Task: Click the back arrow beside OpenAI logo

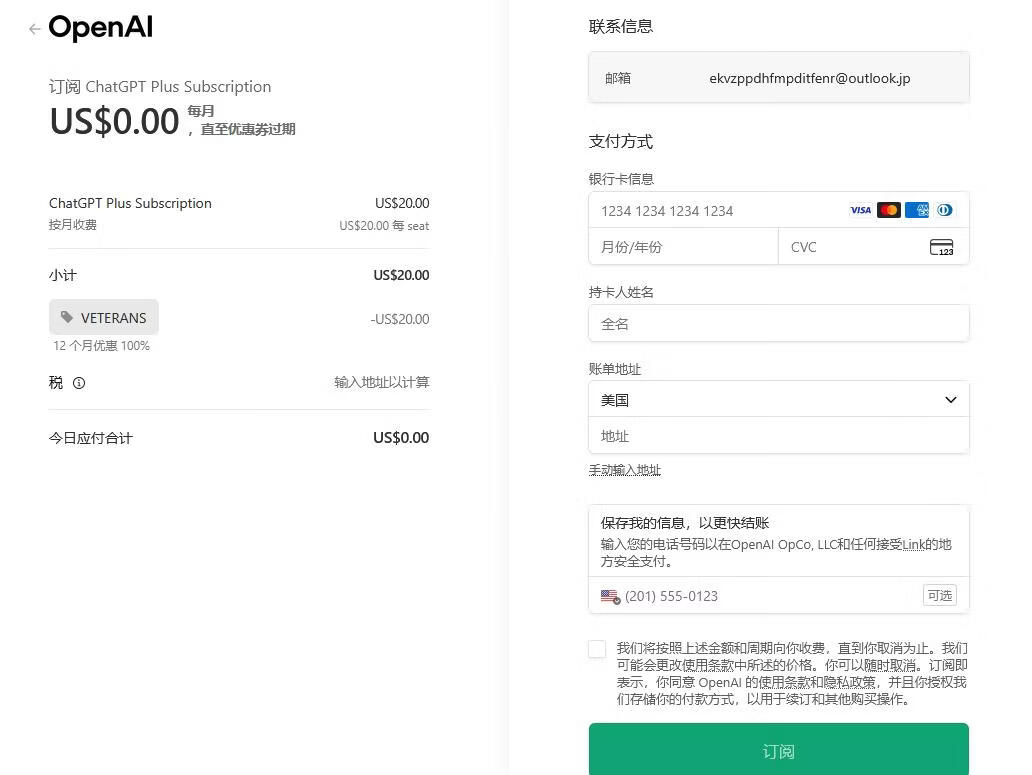Action: pyautogui.click(x=33, y=29)
